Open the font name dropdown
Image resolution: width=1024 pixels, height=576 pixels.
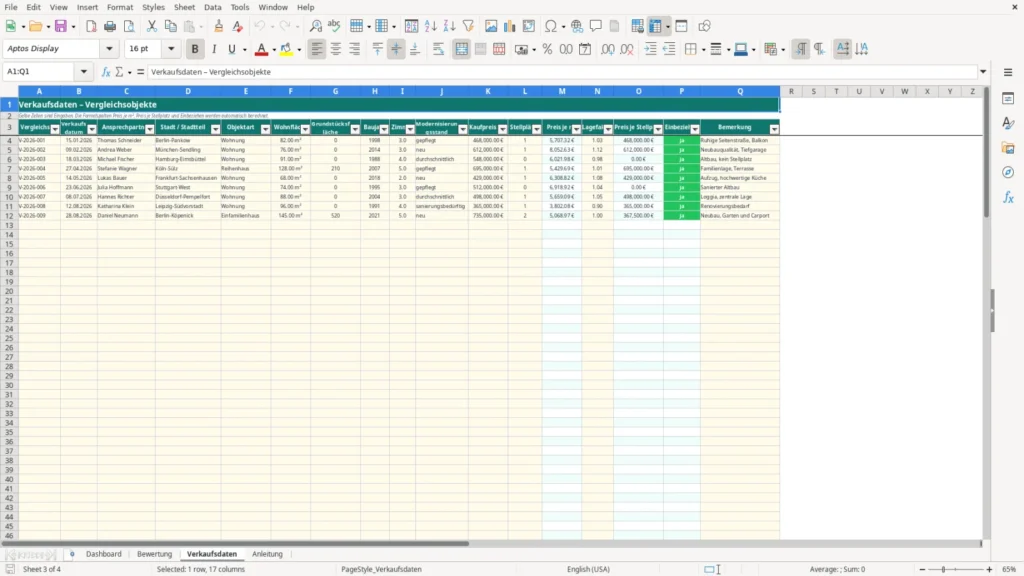pos(109,49)
